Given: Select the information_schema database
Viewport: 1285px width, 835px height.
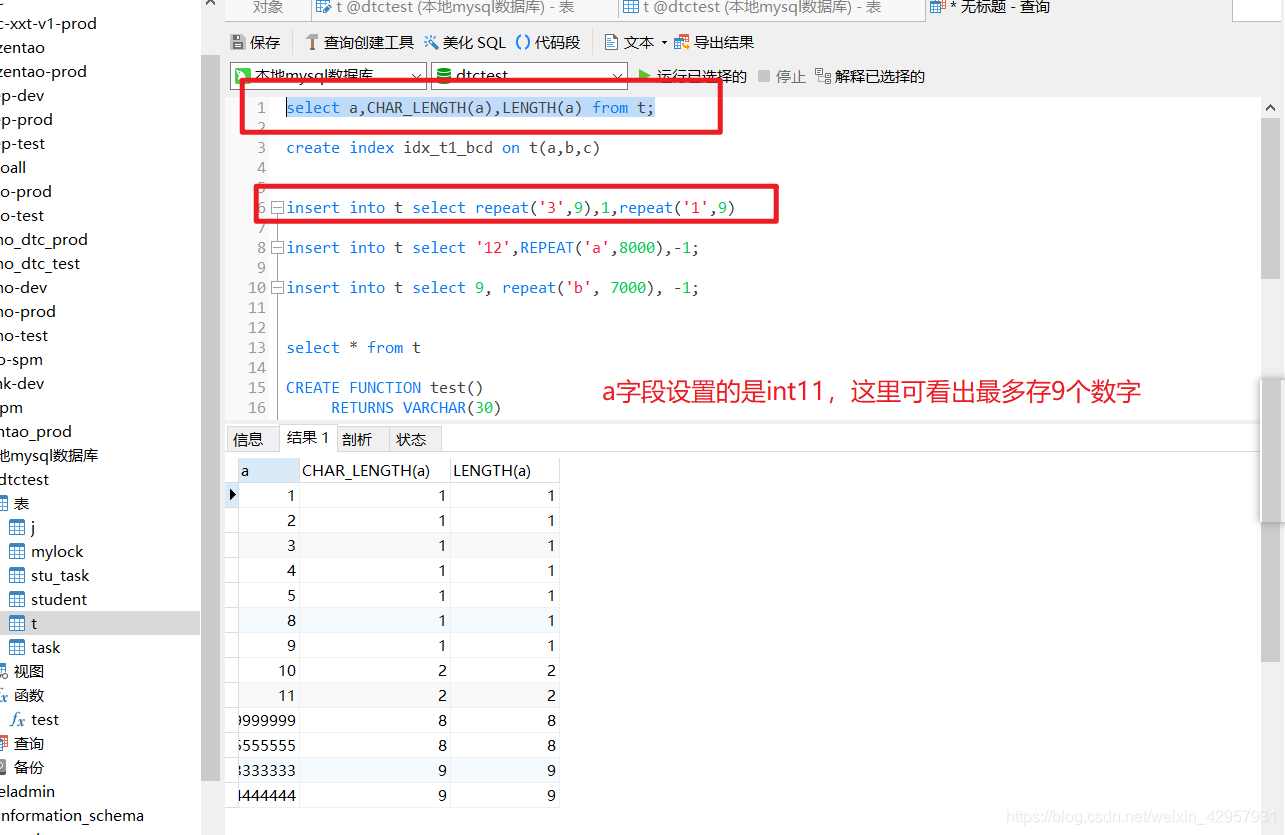Looking at the screenshot, I should pos(72,815).
